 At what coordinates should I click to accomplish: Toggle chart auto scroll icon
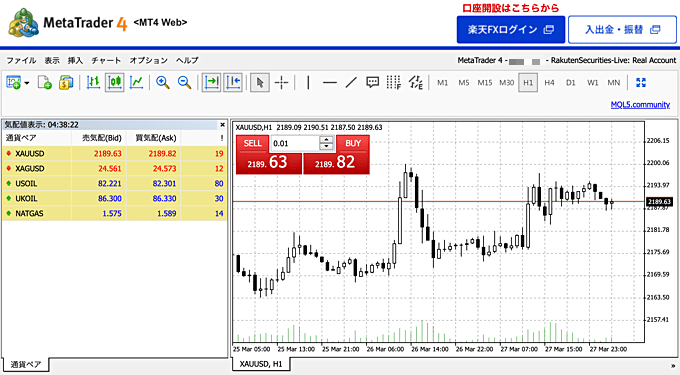click(211, 82)
